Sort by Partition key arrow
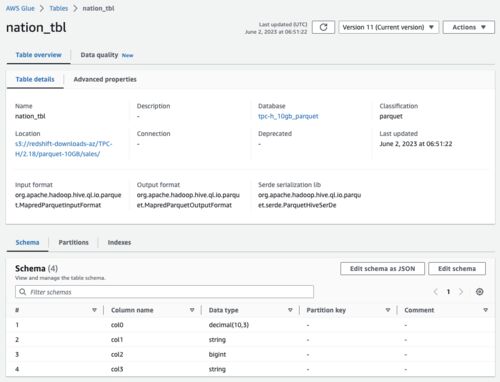The height and width of the screenshot is (382, 500). (388, 310)
